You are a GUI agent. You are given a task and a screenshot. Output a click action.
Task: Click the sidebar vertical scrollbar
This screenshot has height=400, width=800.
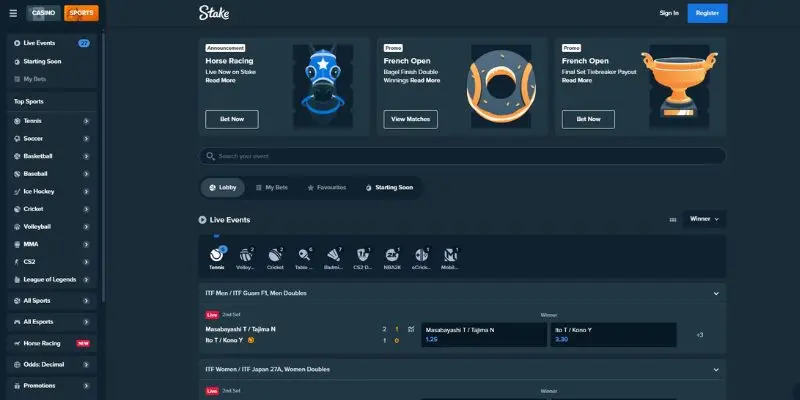[x=104, y=166]
